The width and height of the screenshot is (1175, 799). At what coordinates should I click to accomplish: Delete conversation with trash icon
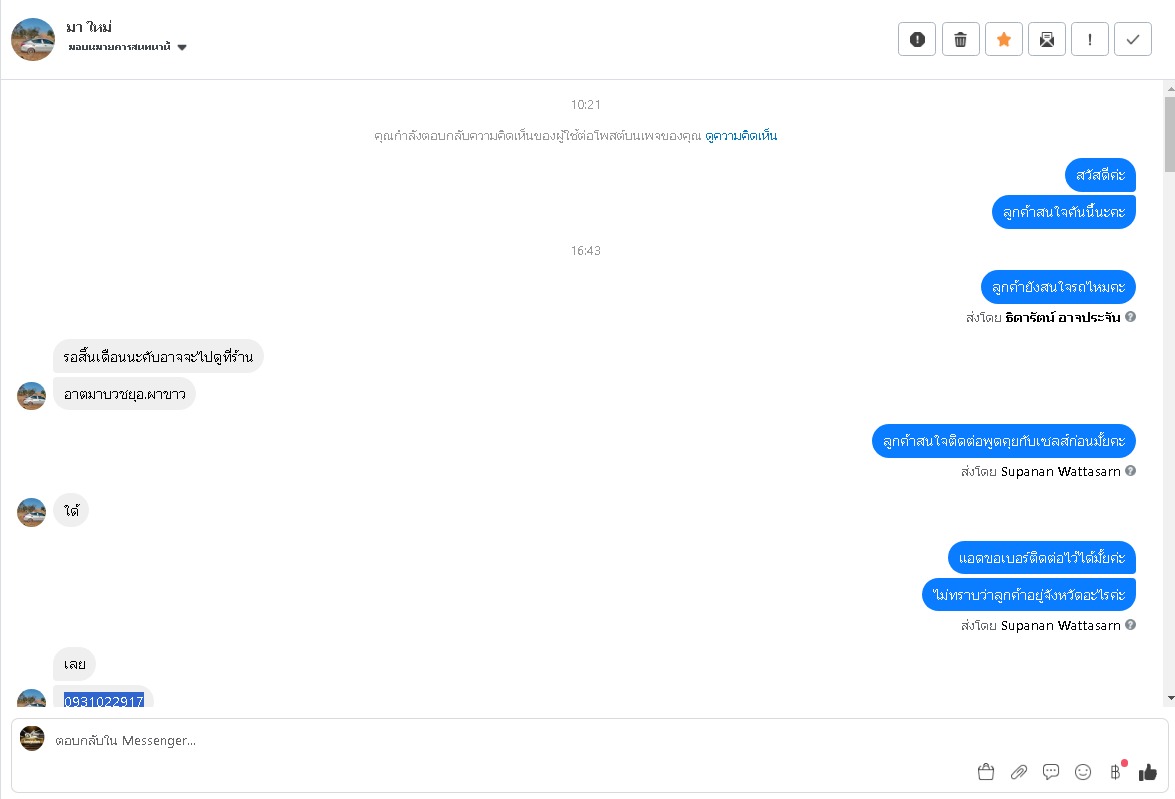click(x=960, y=40)
